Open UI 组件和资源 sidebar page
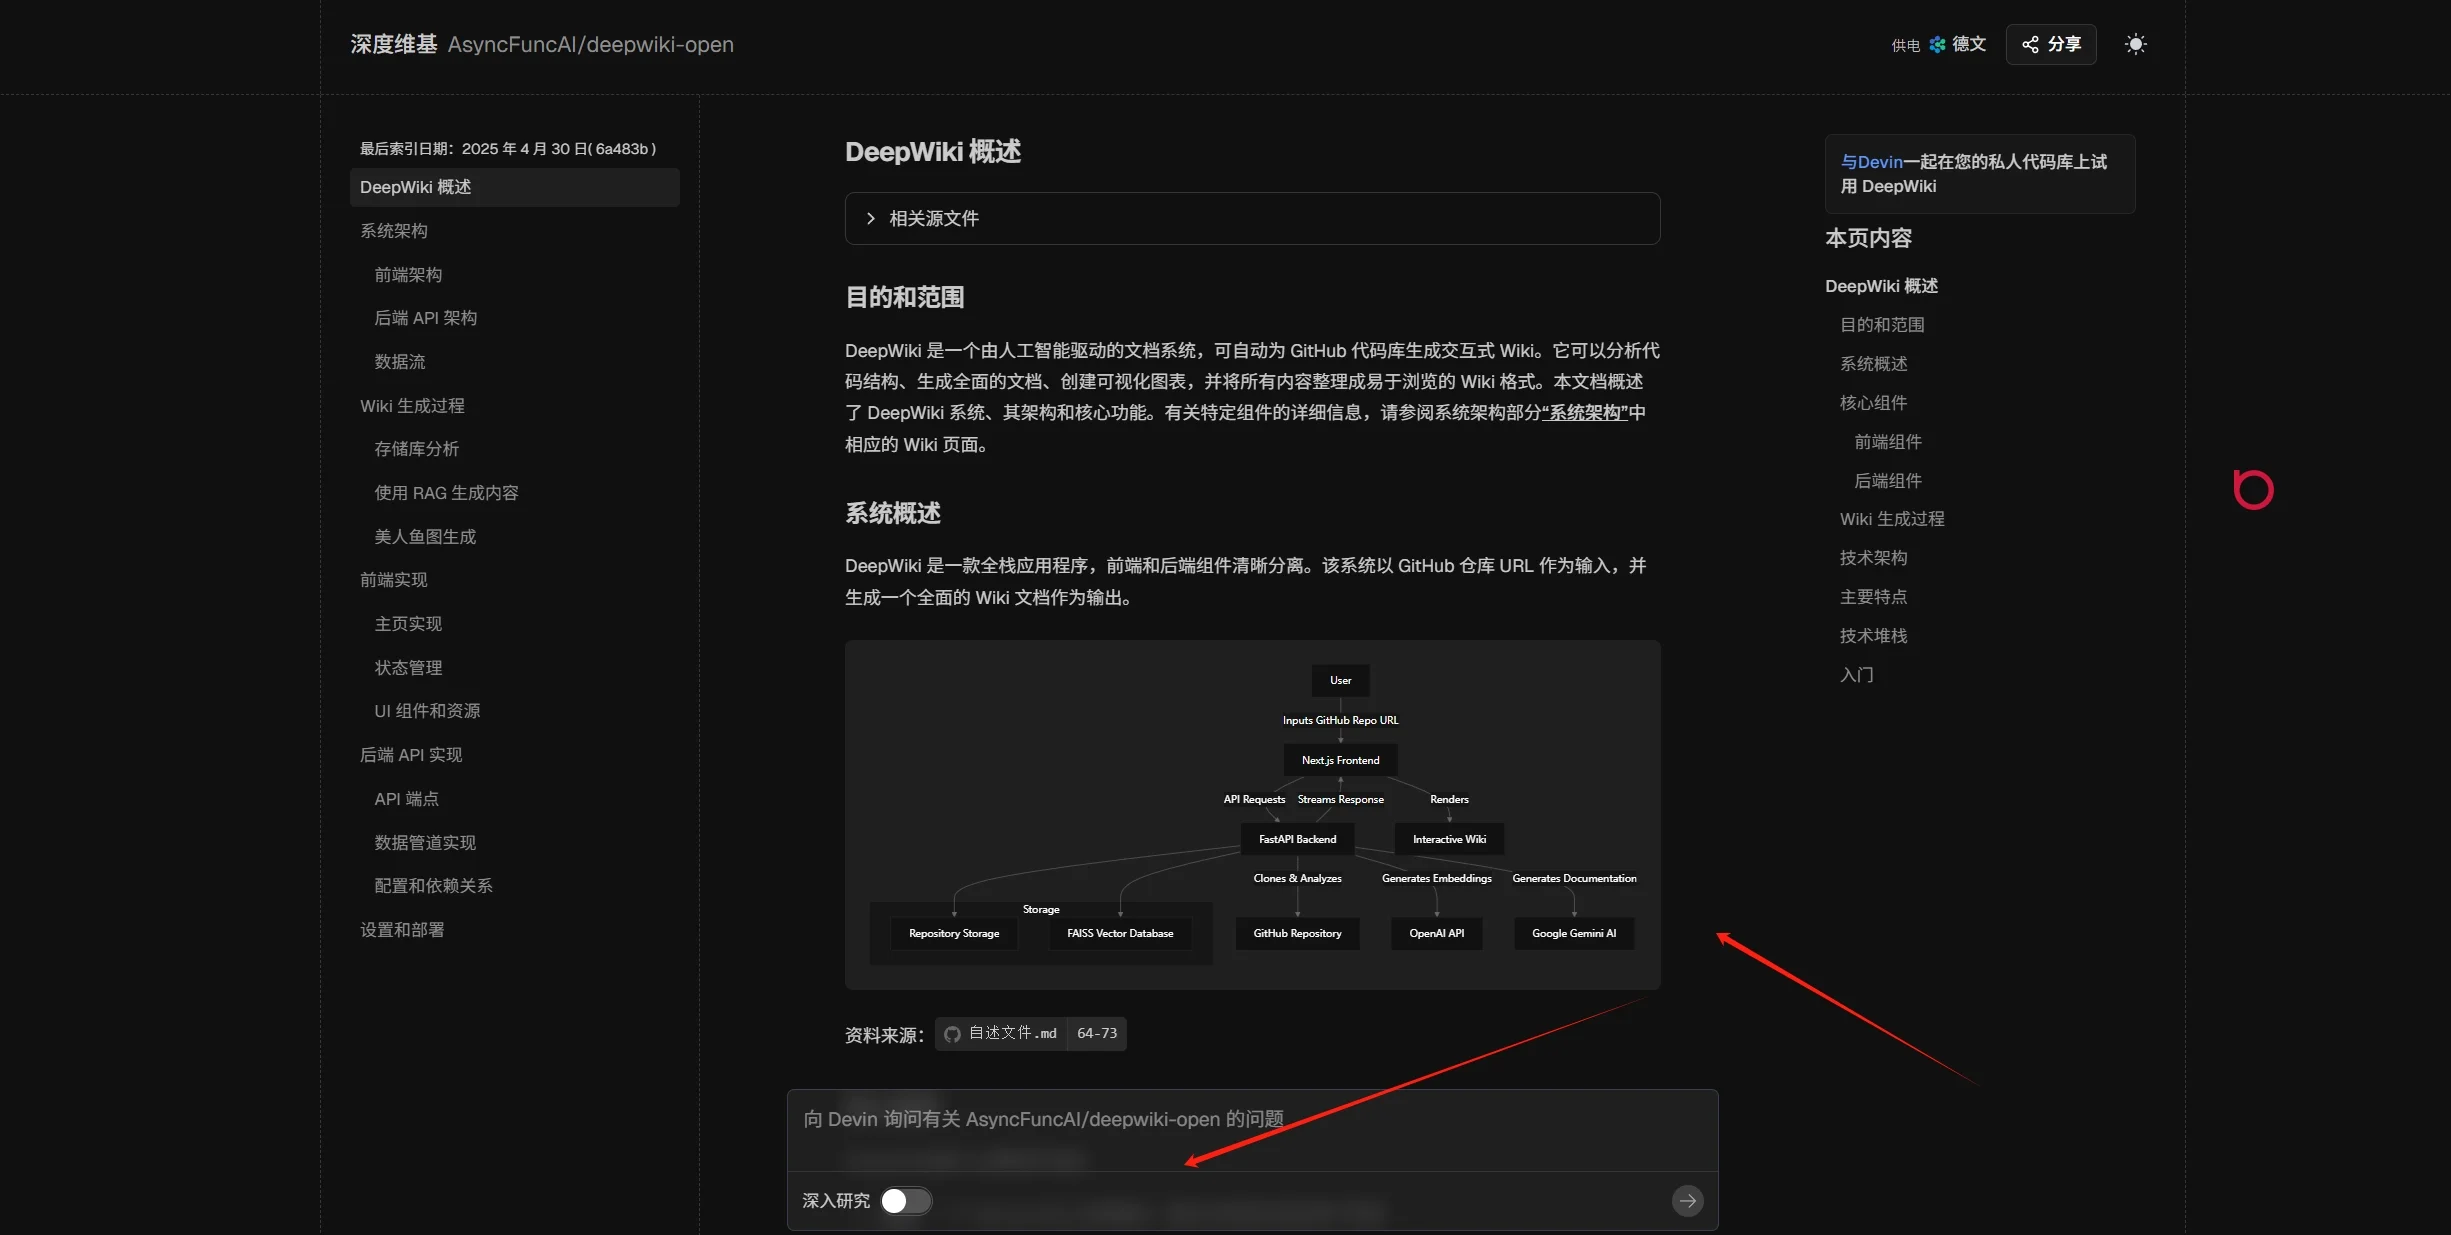 [427, 711]
